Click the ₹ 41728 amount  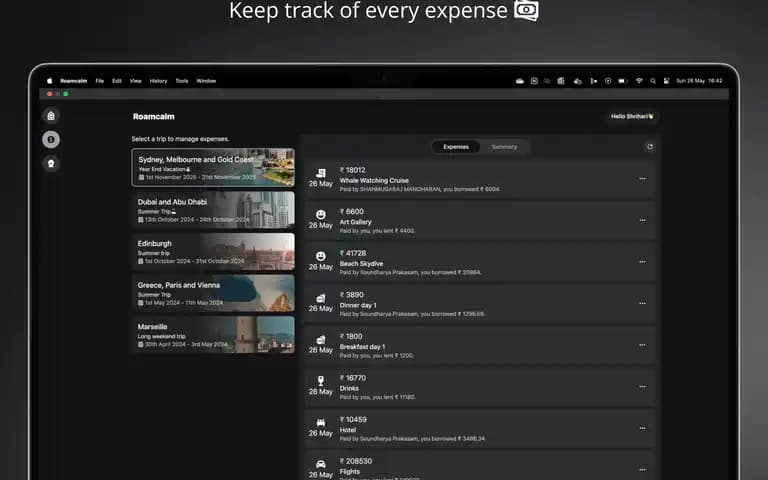point(353,253)
